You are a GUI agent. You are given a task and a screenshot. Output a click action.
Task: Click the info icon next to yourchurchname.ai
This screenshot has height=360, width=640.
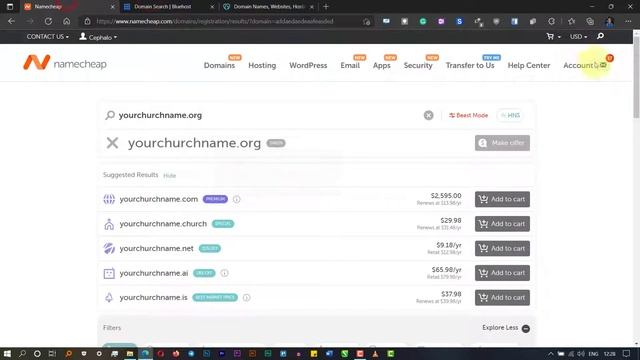tap(224, 273)
